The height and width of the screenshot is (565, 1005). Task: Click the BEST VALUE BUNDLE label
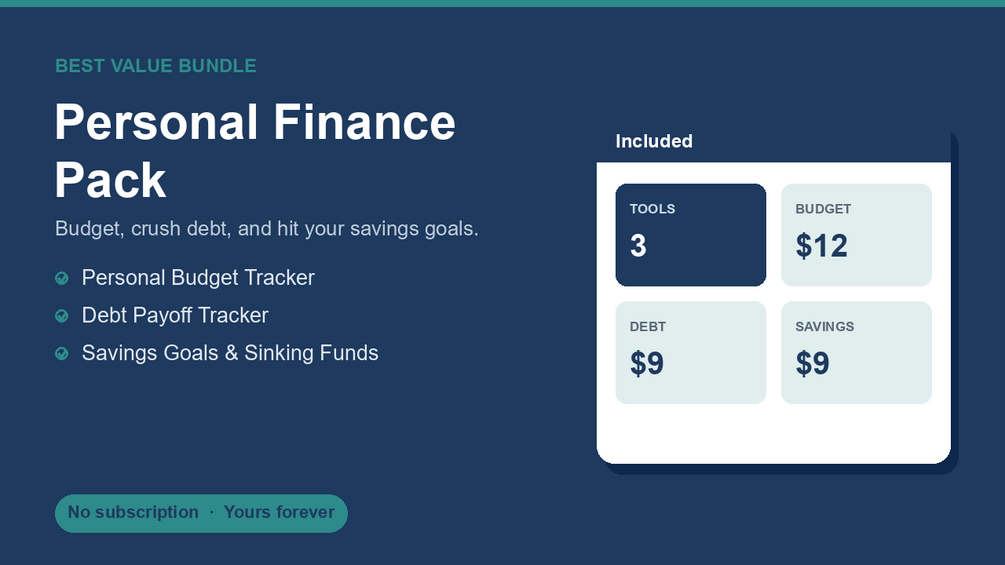click(x=156, y=66)
